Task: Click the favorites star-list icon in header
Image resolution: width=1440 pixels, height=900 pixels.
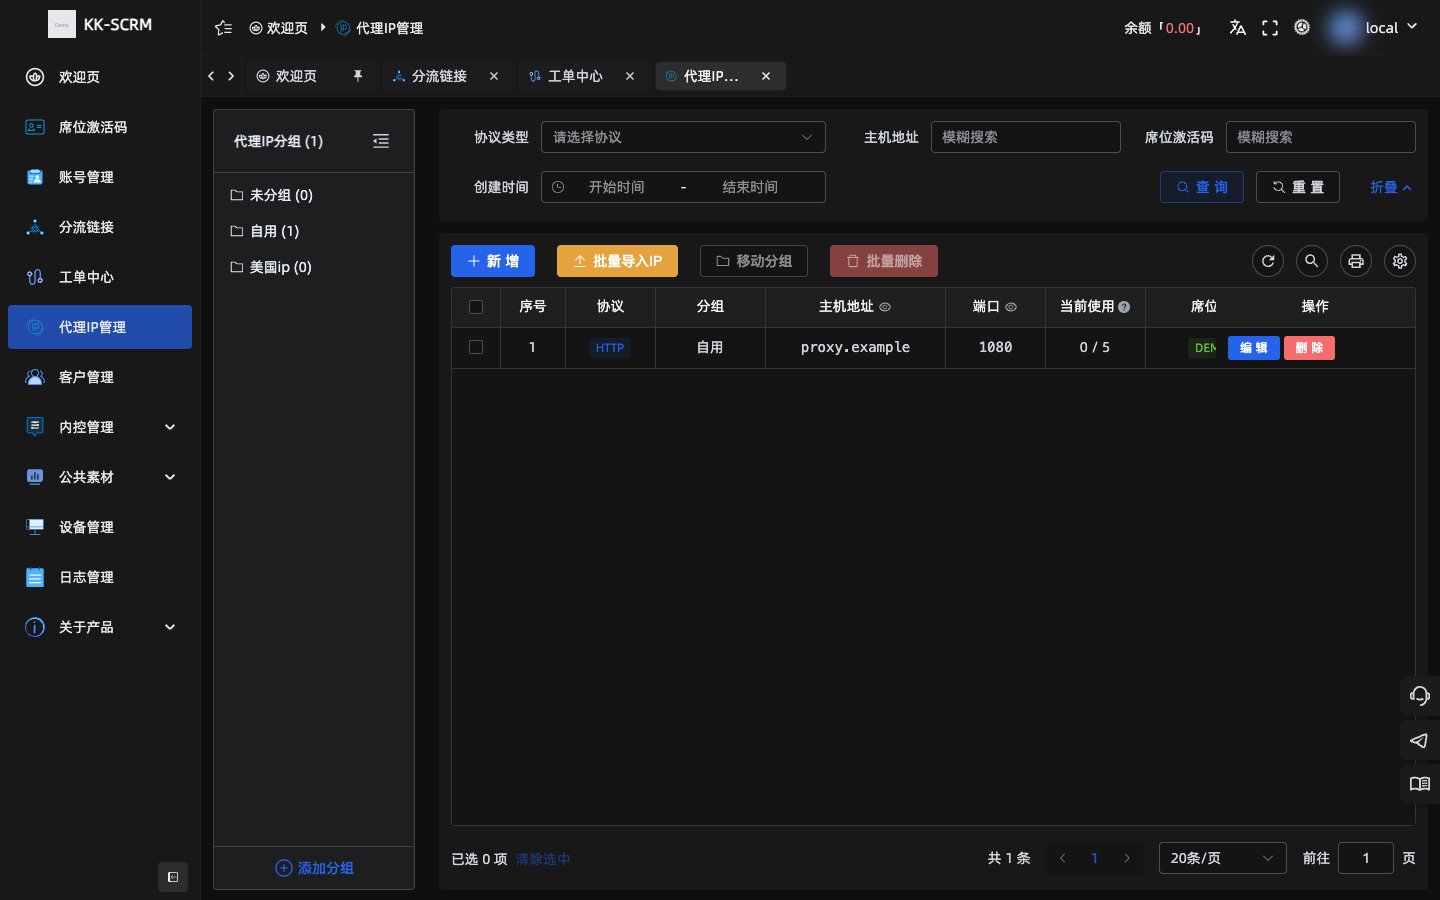Action: pyautogui.click(x=224, y=28)
